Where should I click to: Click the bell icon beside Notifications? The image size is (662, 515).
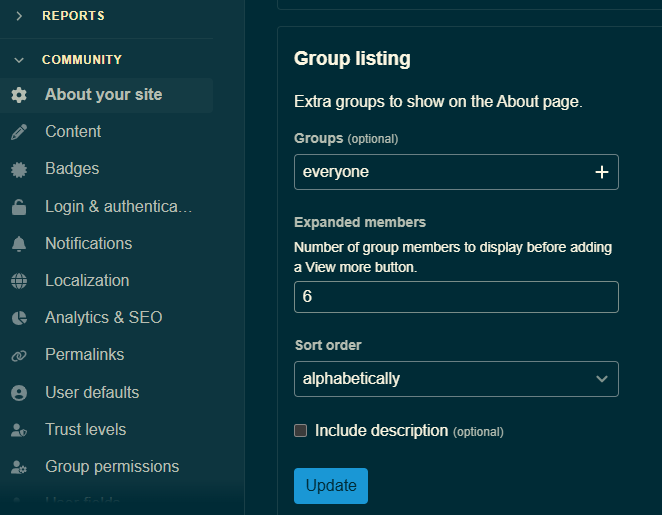click(x=19, y=244)
